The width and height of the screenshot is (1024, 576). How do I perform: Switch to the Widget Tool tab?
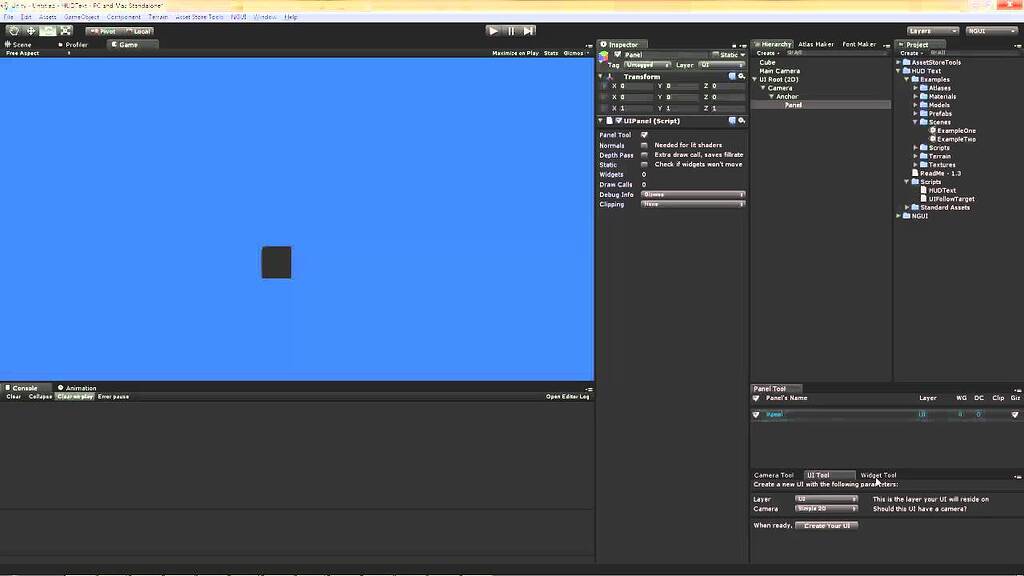pyautogui.click(x=878, y=475)
